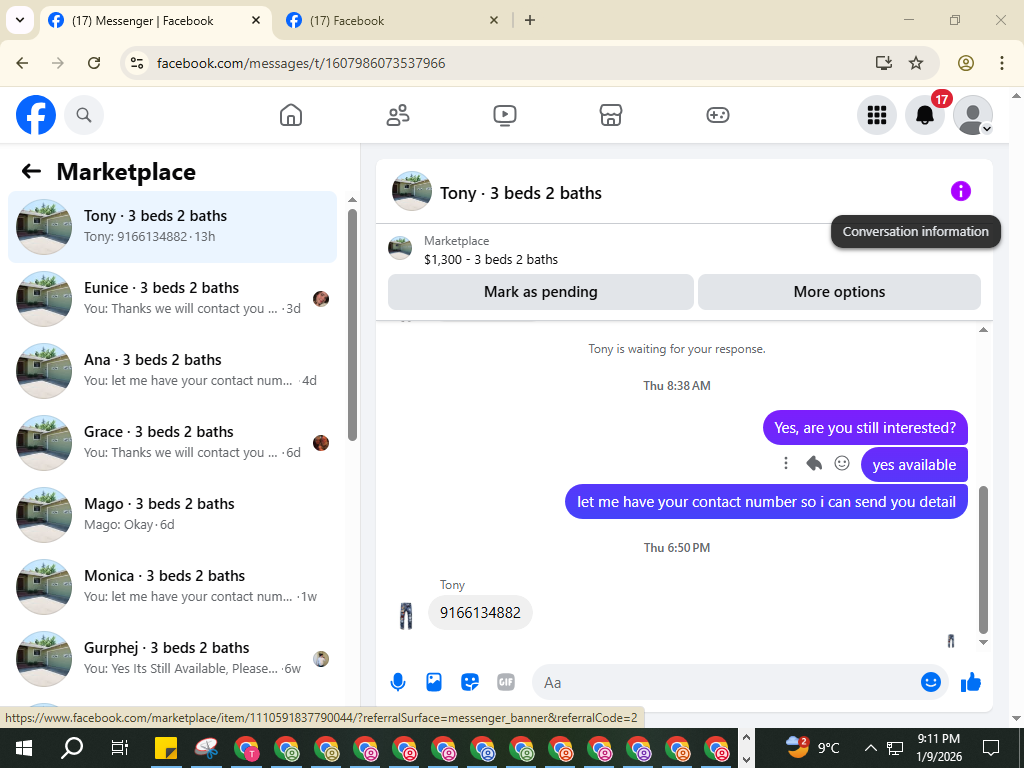Open a new browser tab
Image resolution: width=1024 pixels, height=768 pixels.
[530, 21]
